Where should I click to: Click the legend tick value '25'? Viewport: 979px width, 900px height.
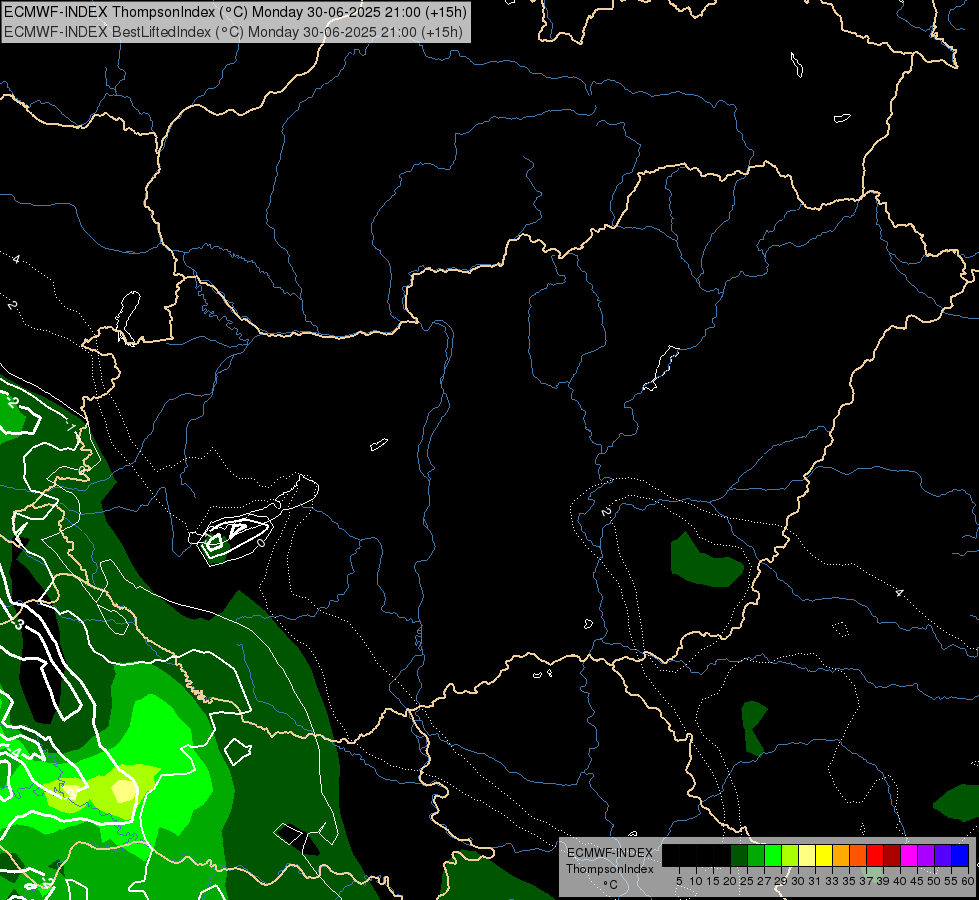(747, 881)
